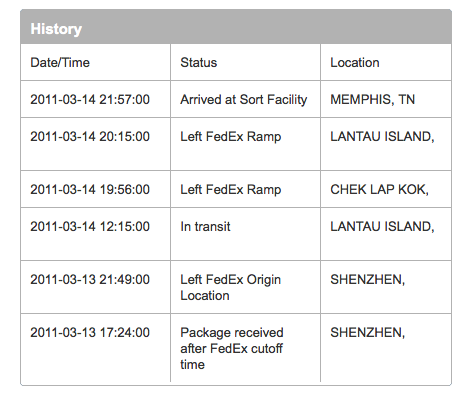Image resolution: width=467 pixels, height=401 pixels.
Task: Select the Date/Time column header
Action: pyautogui.click(x=60, y=63)
